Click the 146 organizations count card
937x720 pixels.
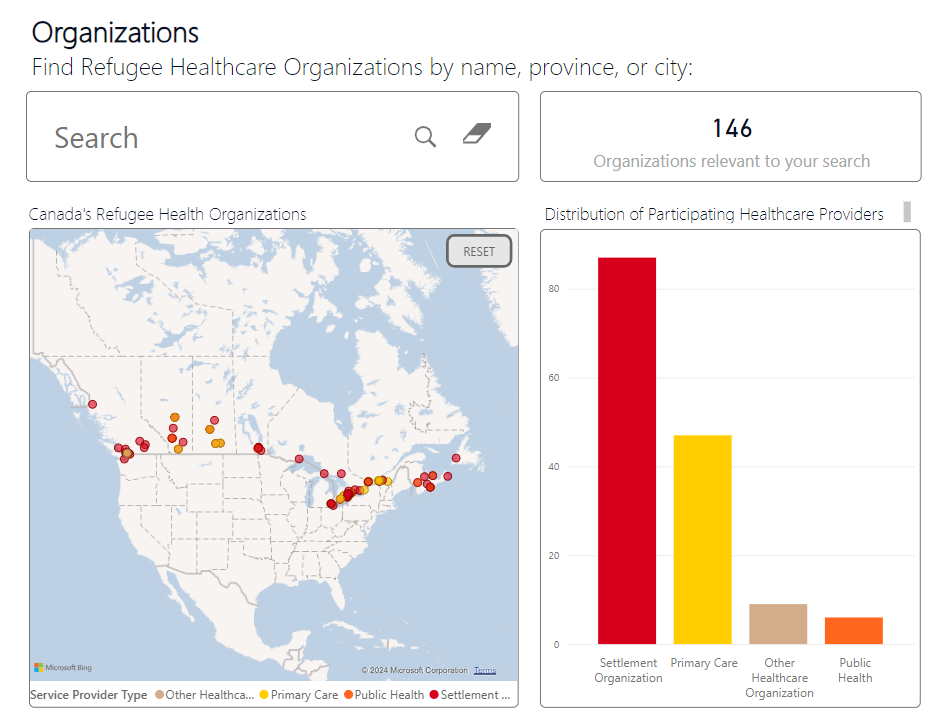(x=731, y=137)
